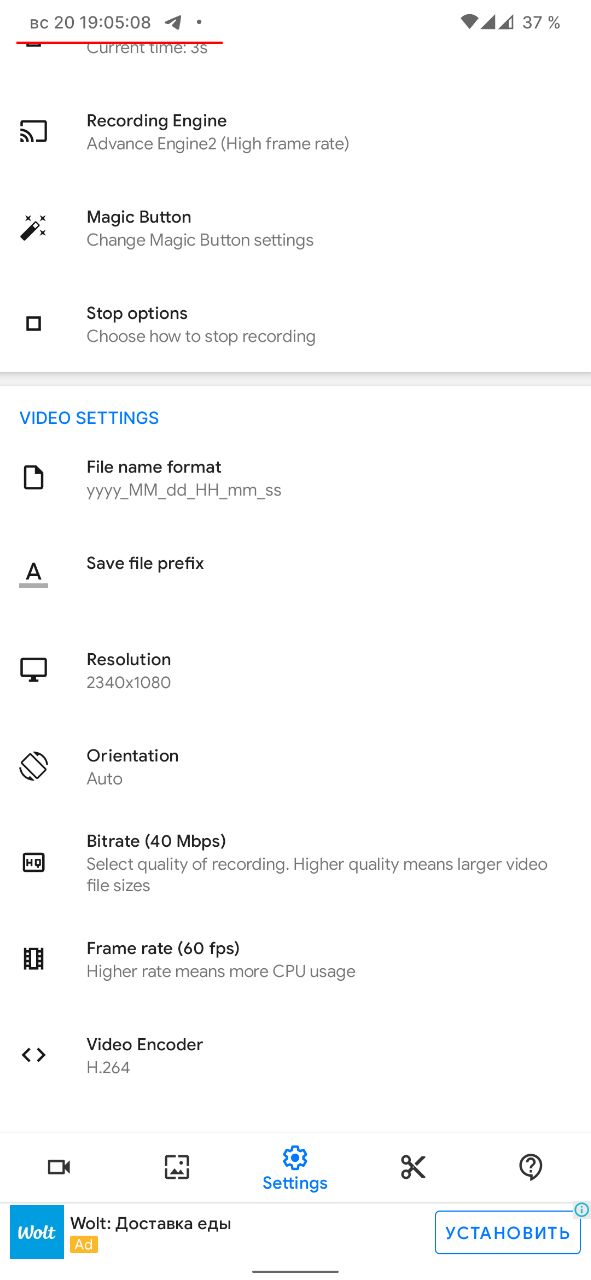Tap the Resolution monitor icon

click(33, 670)
